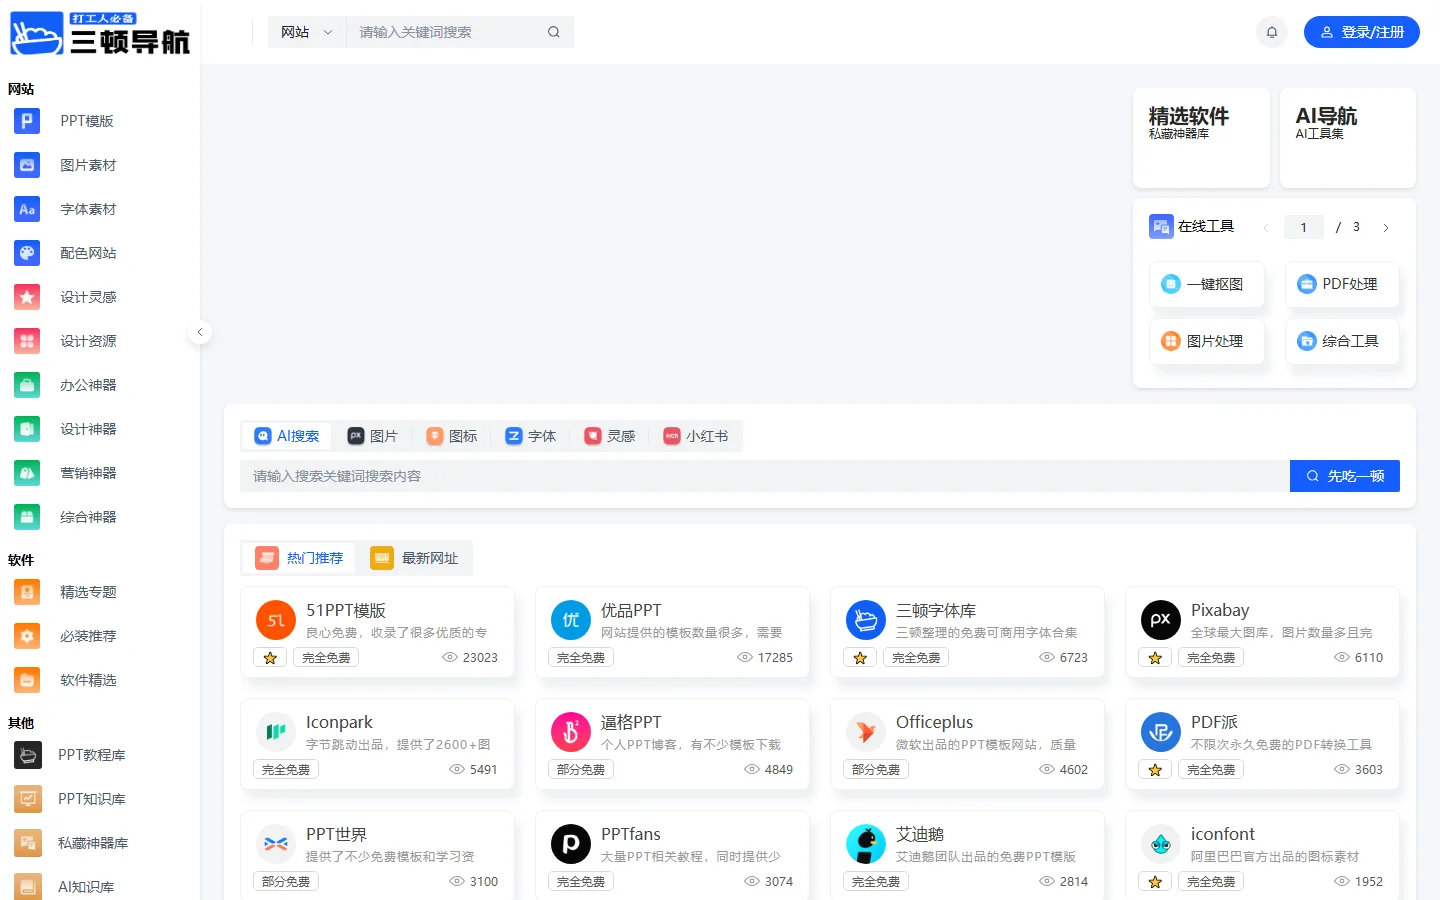Open the 逼格PPT site icon
Viewport: 1440px width, 900px height.
point(571,732)
